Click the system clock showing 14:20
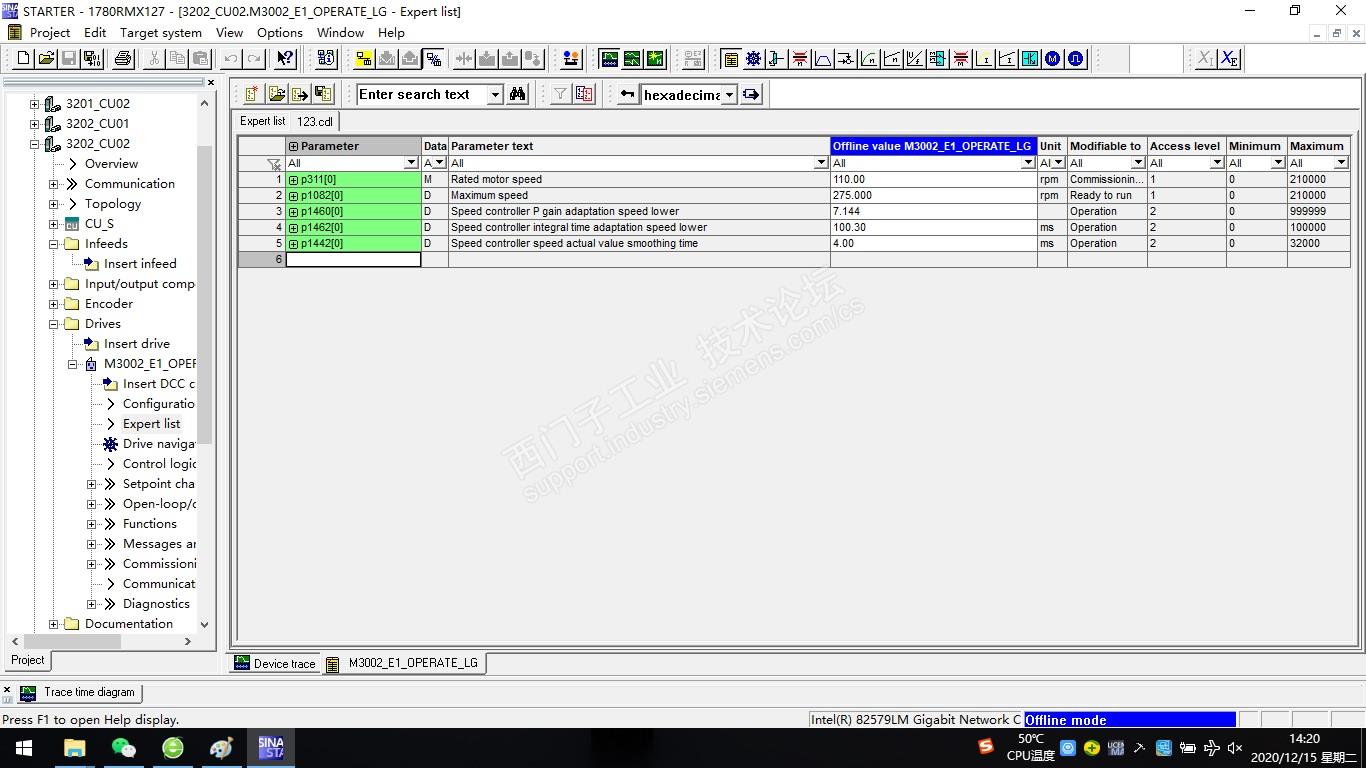This screenshot has height=768, width=1366. coord(1305,739)
